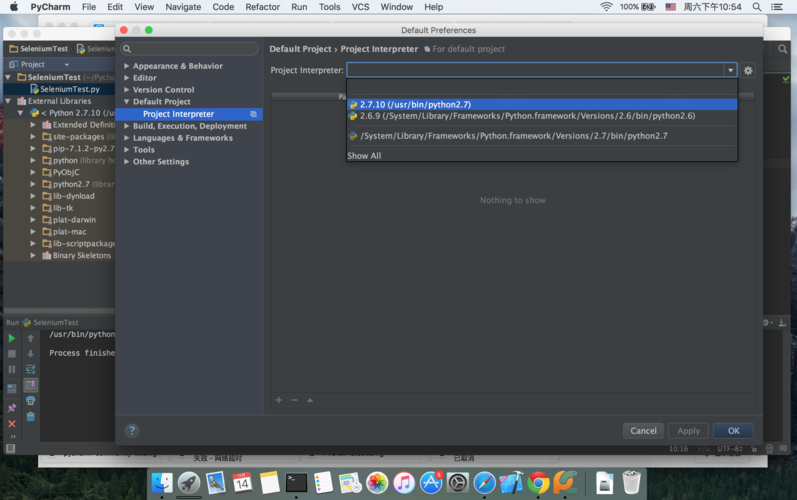Collapse Default Project section

click(x=127, y=102)
